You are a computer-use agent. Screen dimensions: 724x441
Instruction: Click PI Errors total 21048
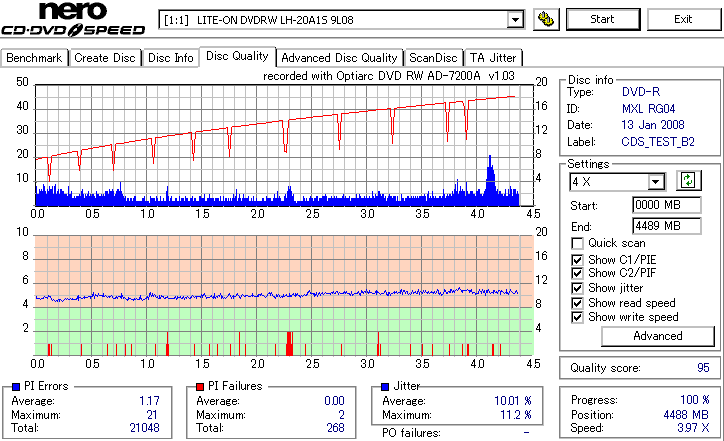145,428
